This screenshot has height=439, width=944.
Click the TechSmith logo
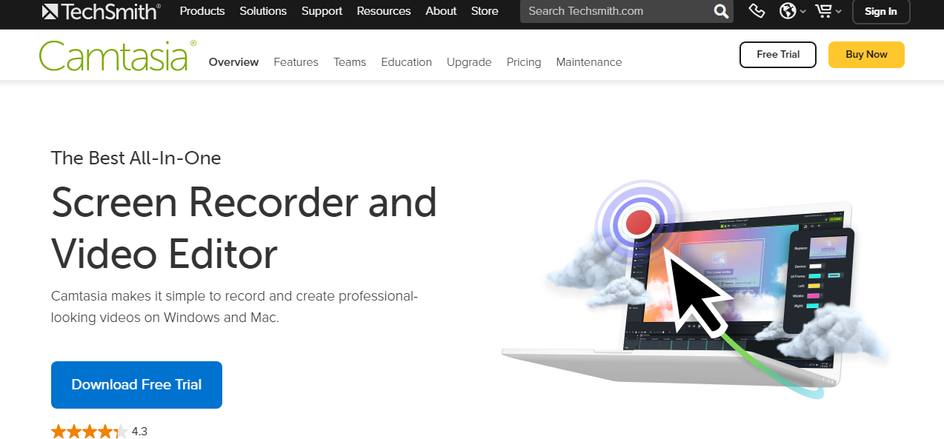click(101, 11)
